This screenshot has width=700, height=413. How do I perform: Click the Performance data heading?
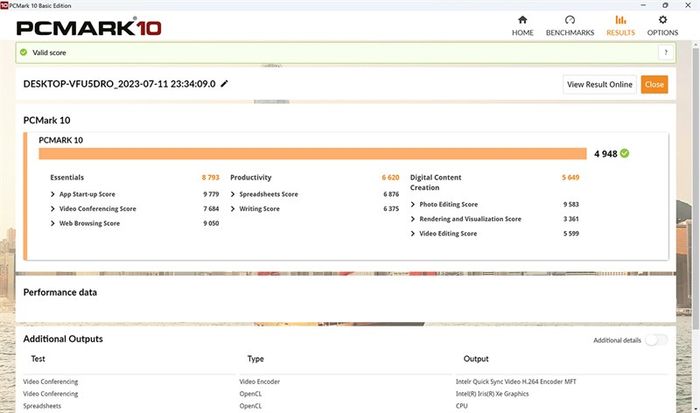tap(60, 292)
